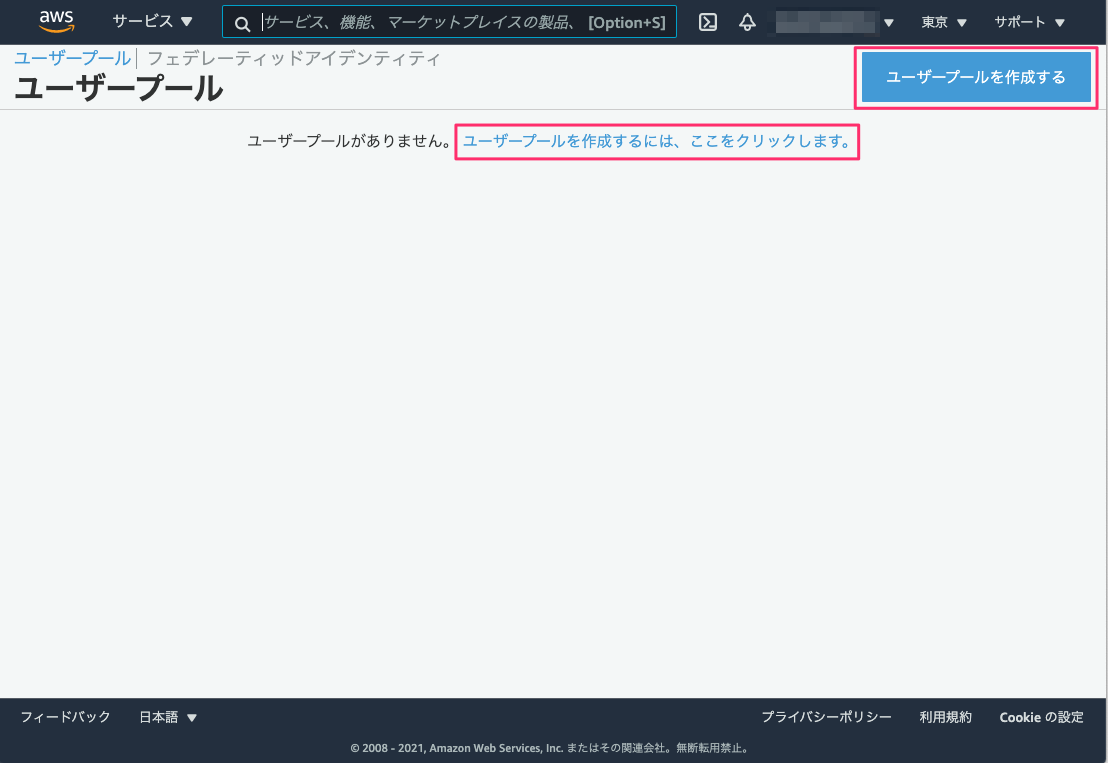Switch to the ユーザープール tab

coord(73,58)
